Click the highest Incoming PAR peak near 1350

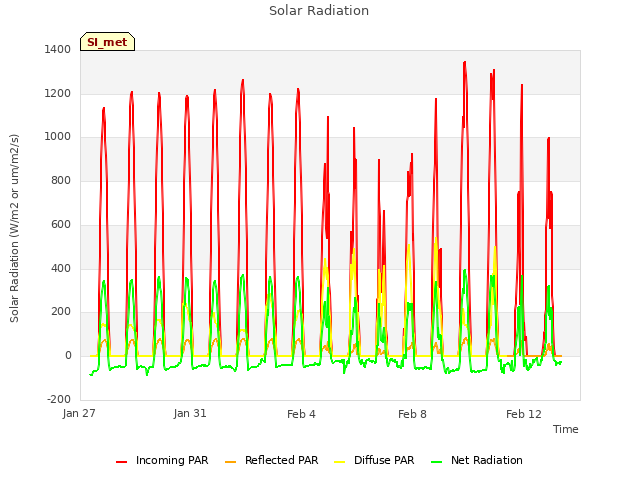(464, 62)
